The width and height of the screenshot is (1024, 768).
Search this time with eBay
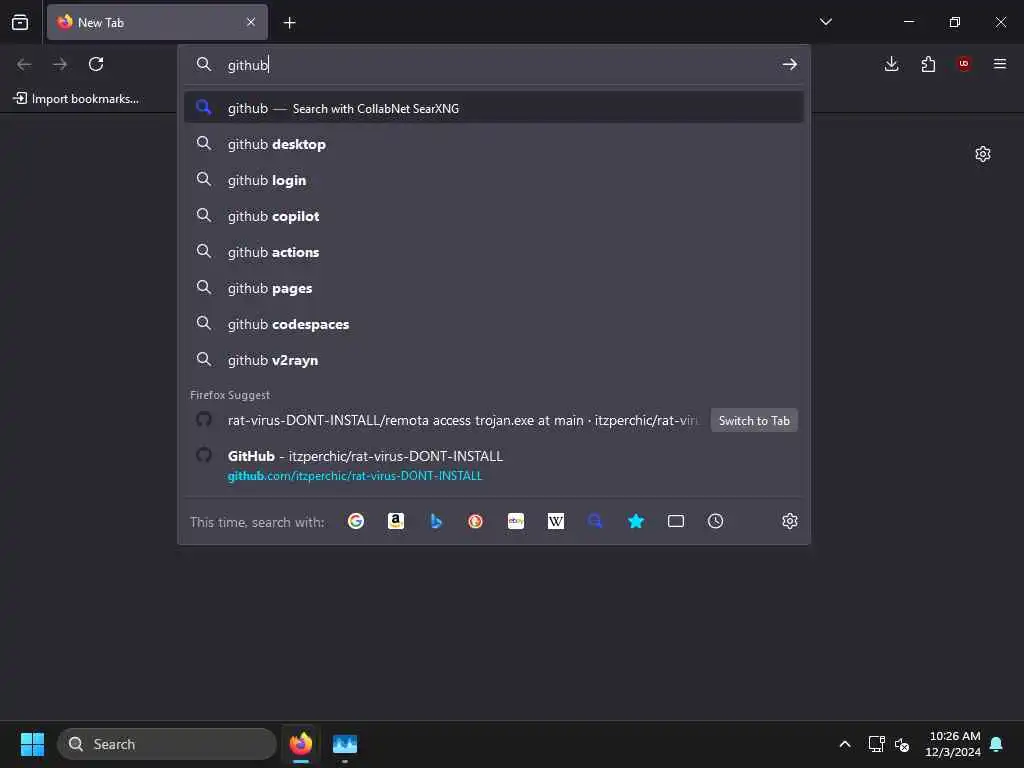[x=516, y=520]
